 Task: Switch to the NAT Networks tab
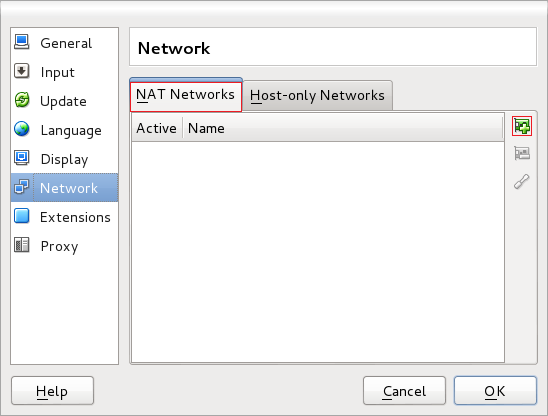click(x=186, y=95)
